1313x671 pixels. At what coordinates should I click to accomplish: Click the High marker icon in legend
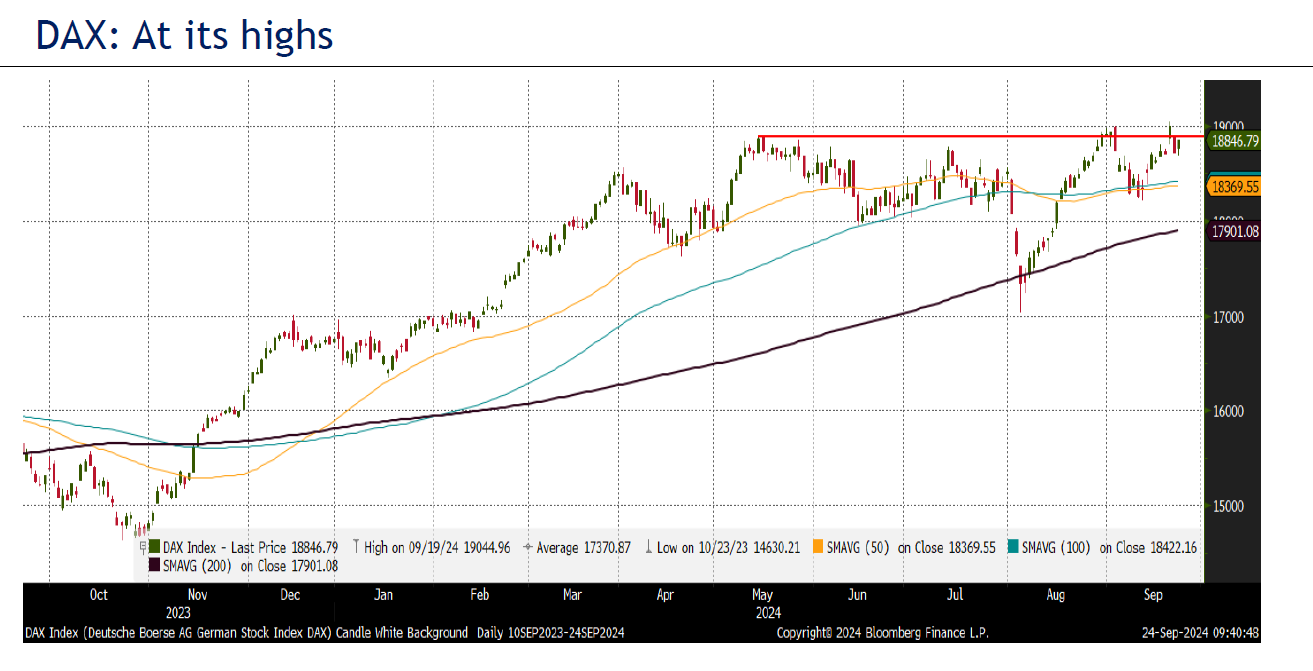[x=356, y=547]
